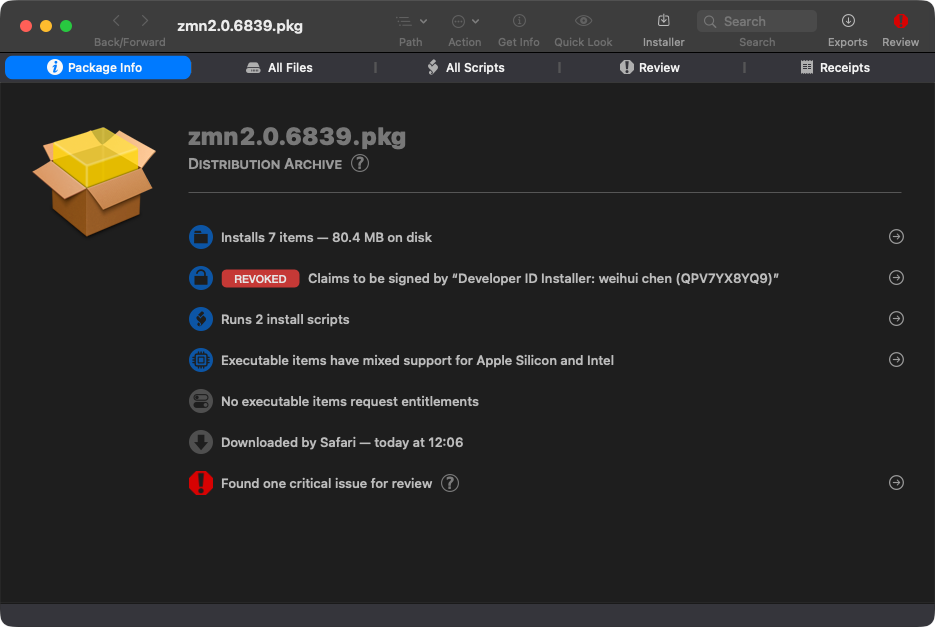The height and width of the screenshot is (627, 935).
Task: Switch to the All Scripts tab
Action: point(465,68)
